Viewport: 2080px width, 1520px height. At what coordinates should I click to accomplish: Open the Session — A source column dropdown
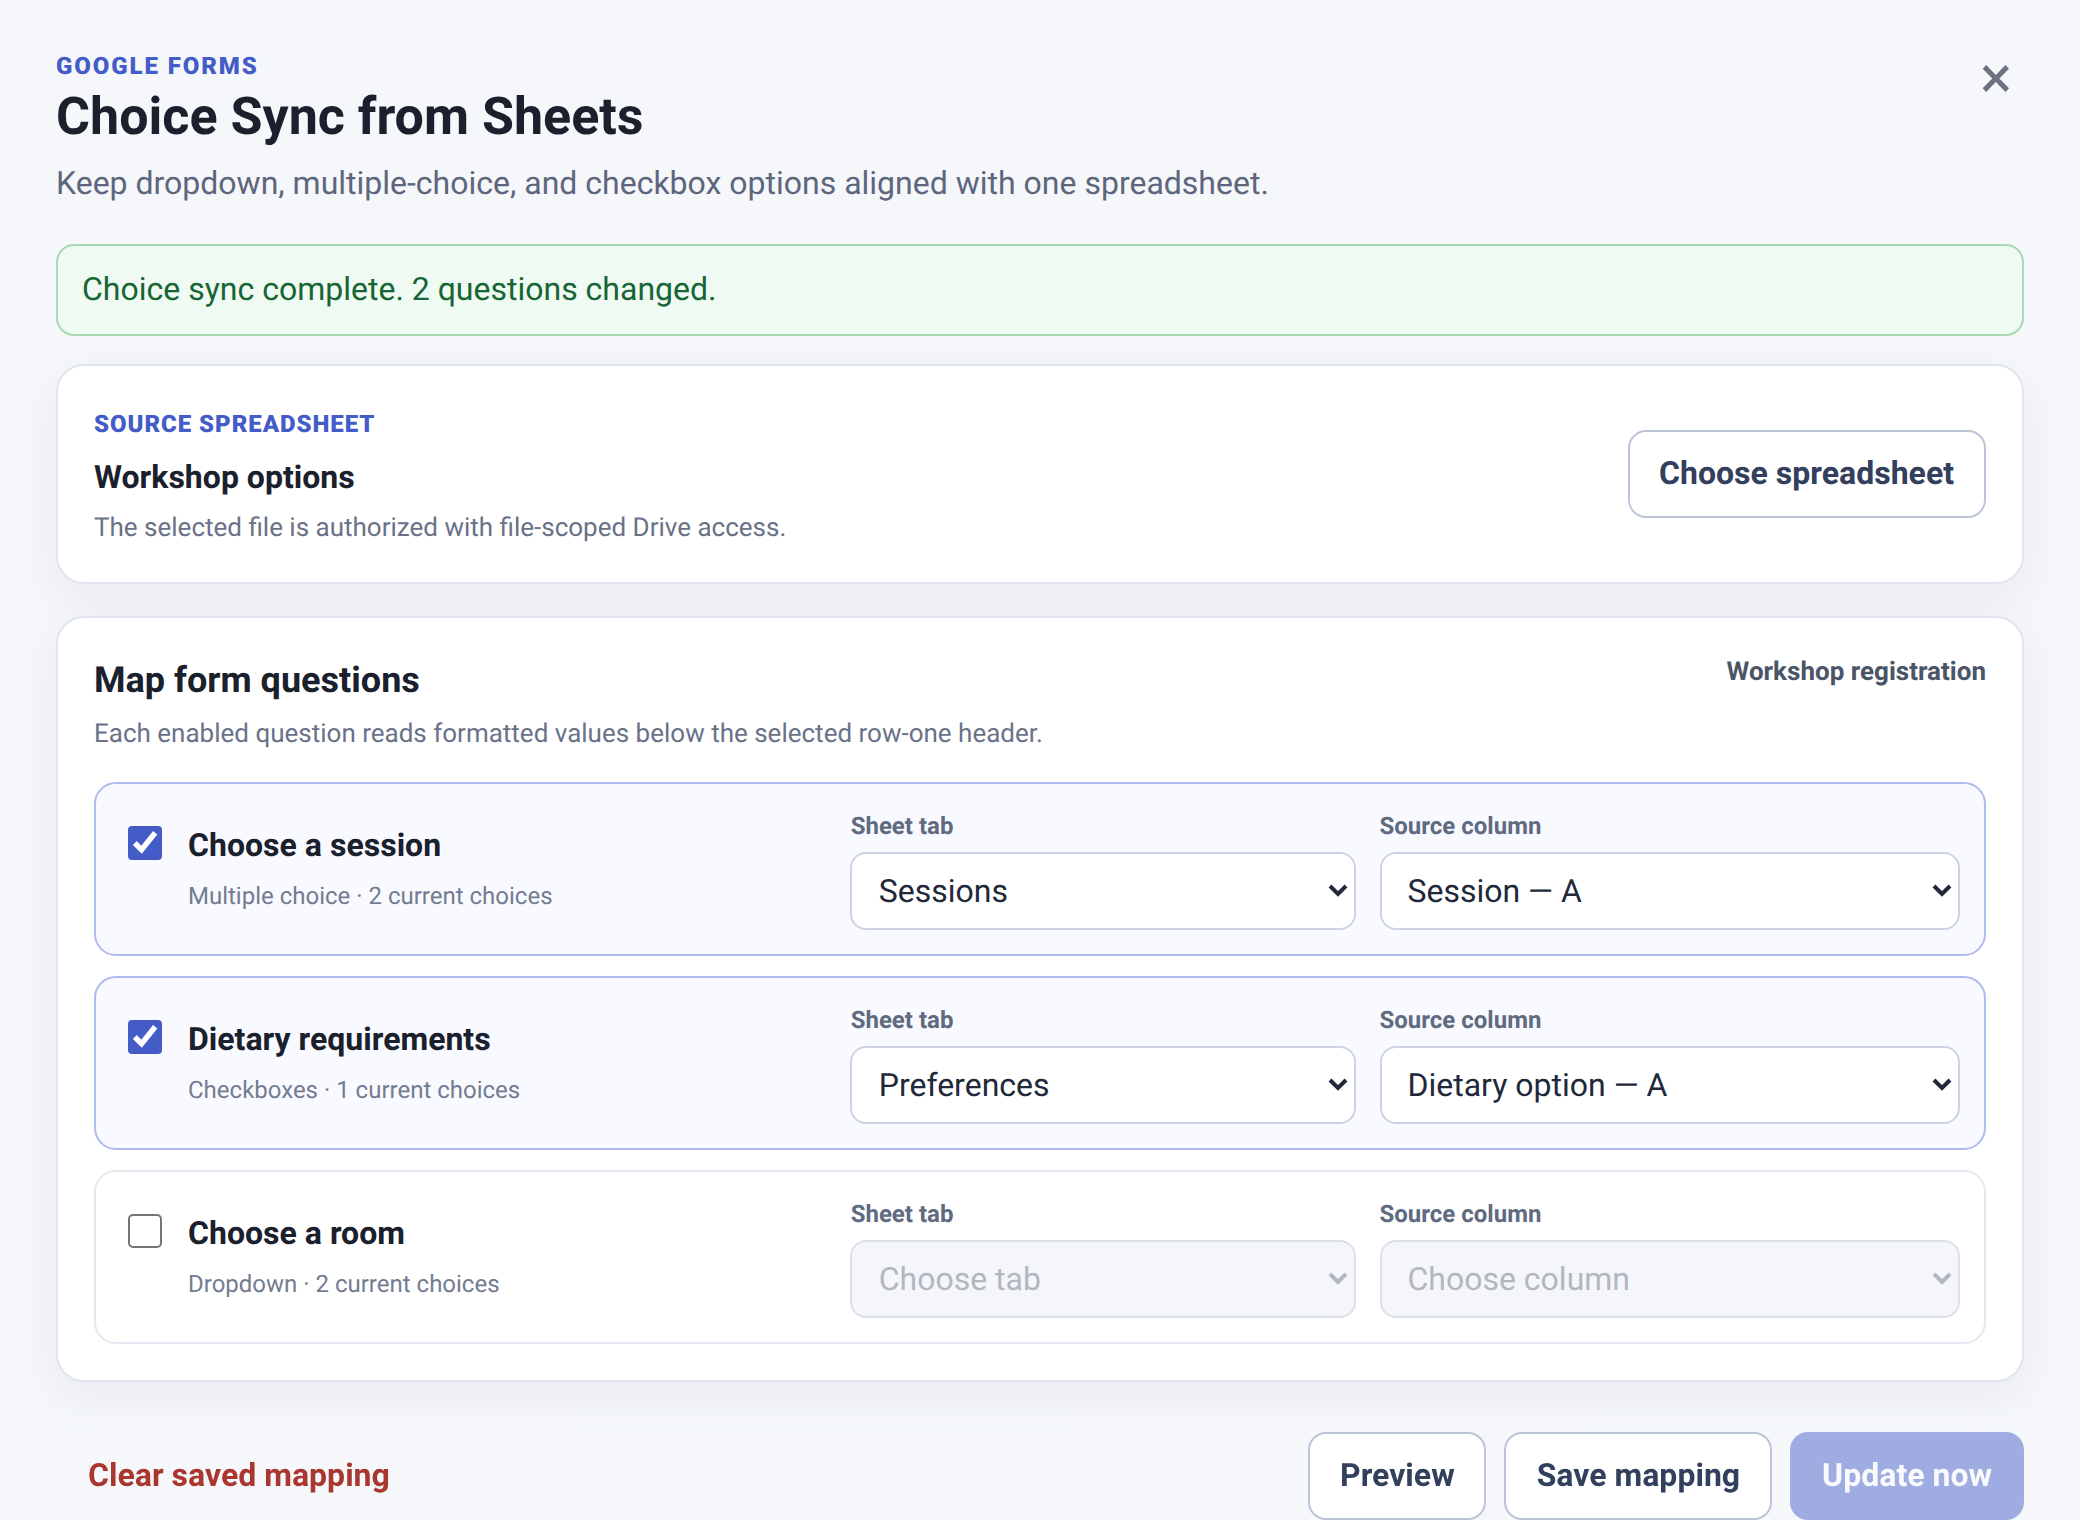(x=1669, y=891)
